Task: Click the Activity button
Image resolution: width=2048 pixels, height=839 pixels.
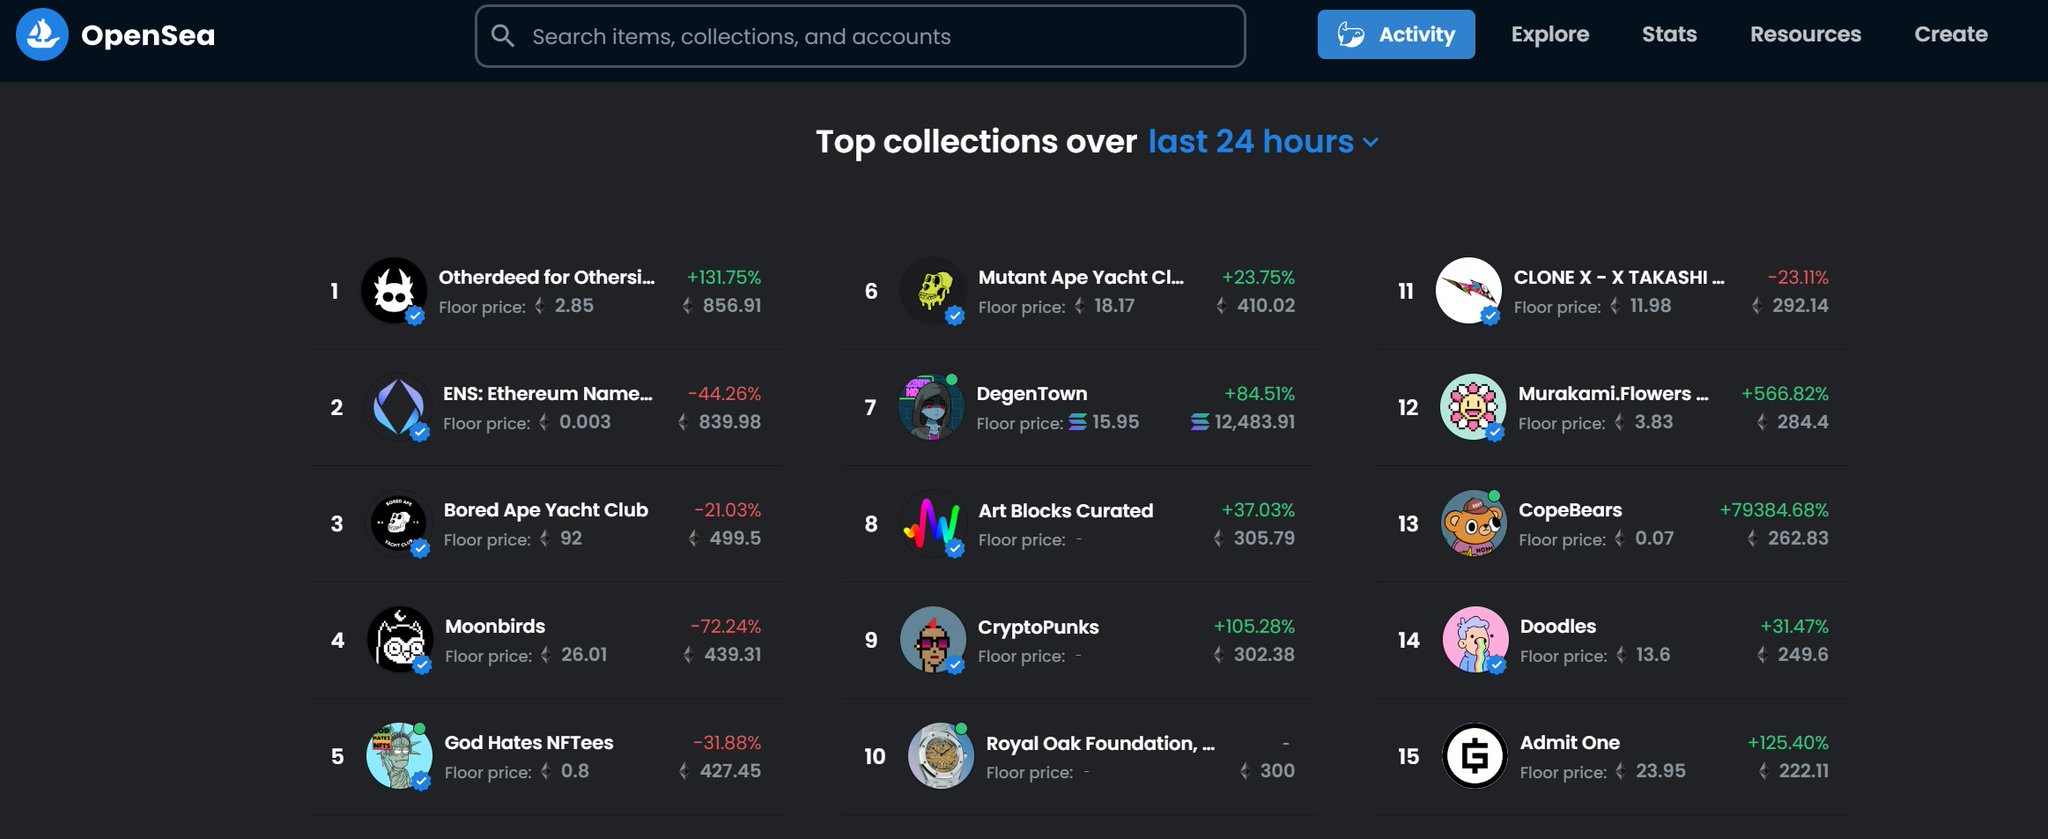Action: tap(1396, 34)
